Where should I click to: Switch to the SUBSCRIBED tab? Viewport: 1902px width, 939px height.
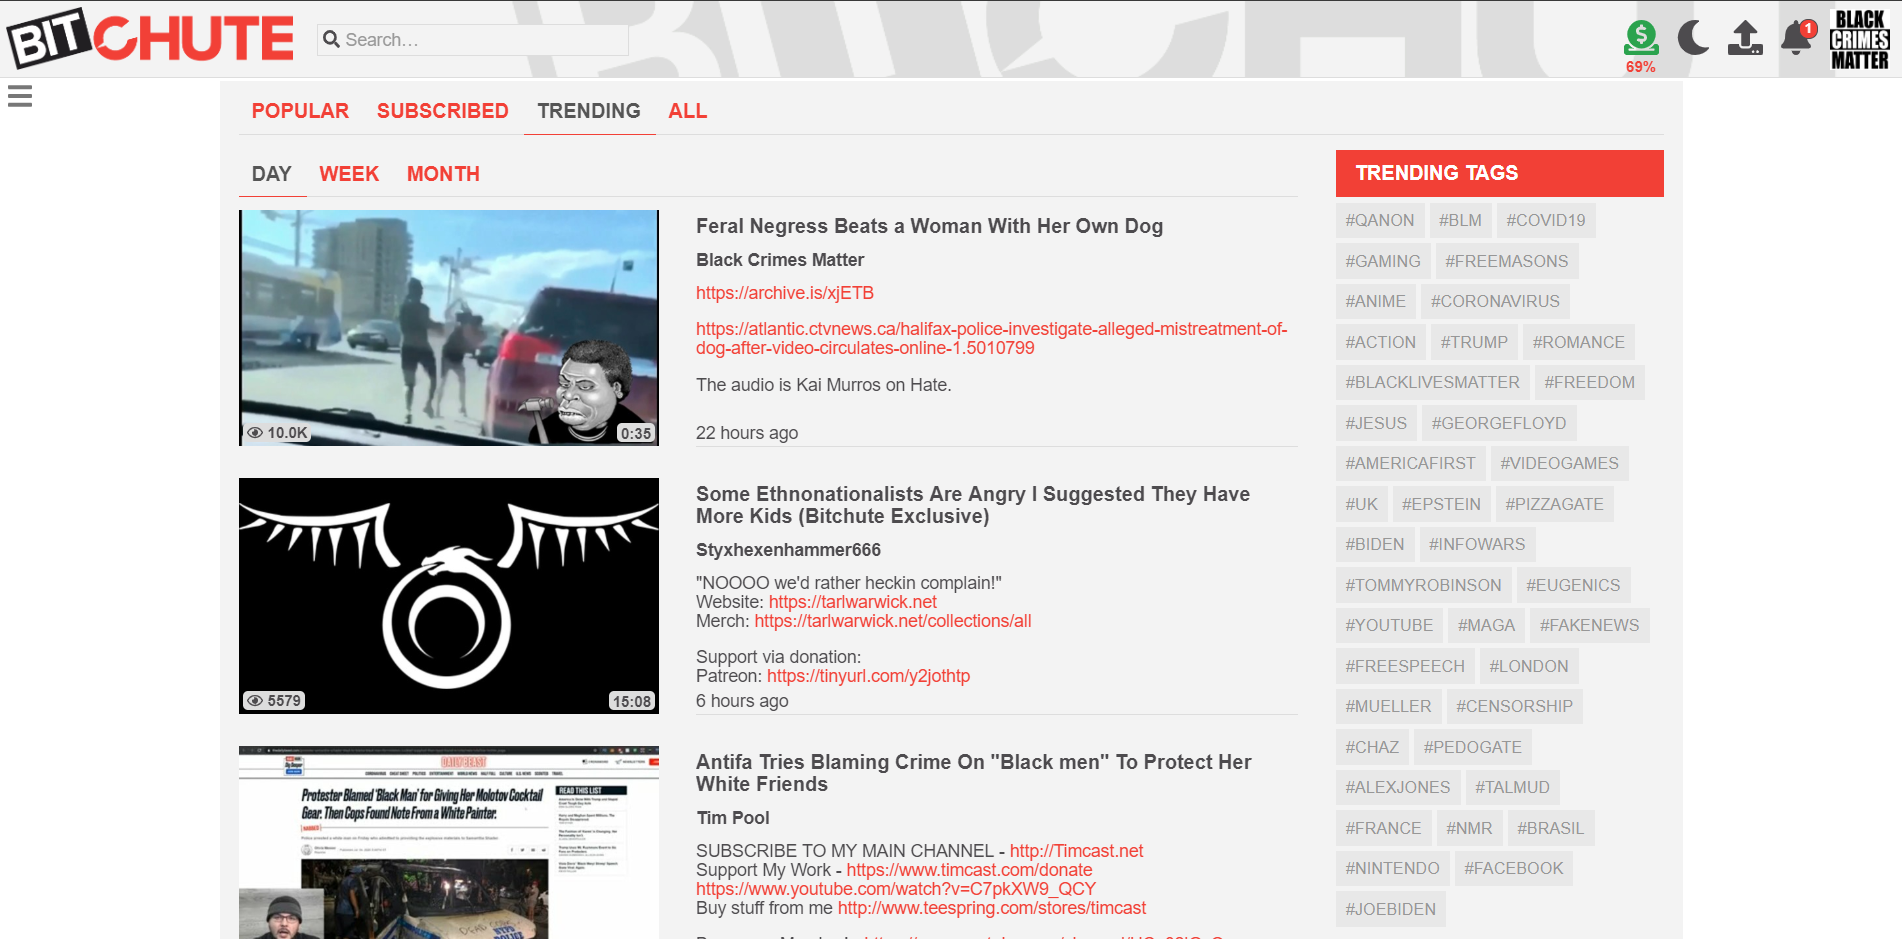(x=443, y=111)
